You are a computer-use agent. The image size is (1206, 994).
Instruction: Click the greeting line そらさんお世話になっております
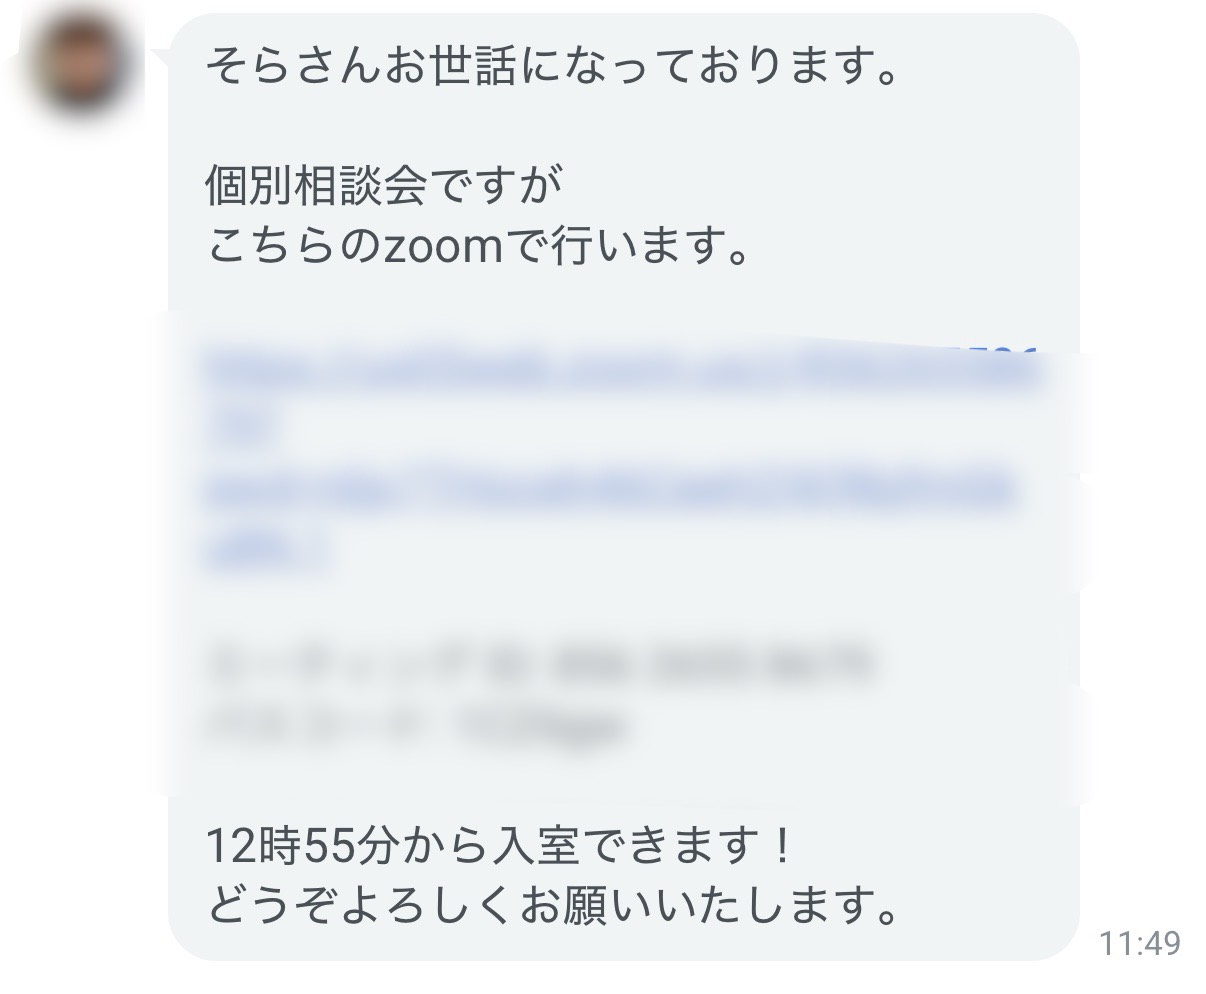[549, 66]
